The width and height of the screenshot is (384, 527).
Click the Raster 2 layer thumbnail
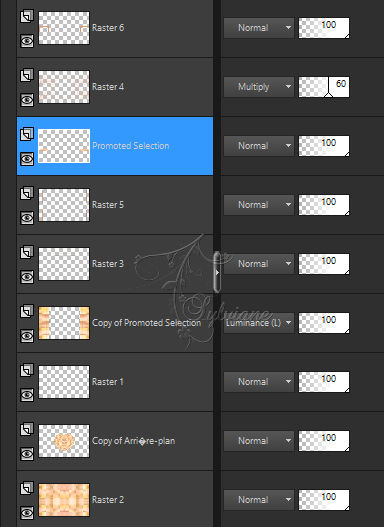[64, 500]
